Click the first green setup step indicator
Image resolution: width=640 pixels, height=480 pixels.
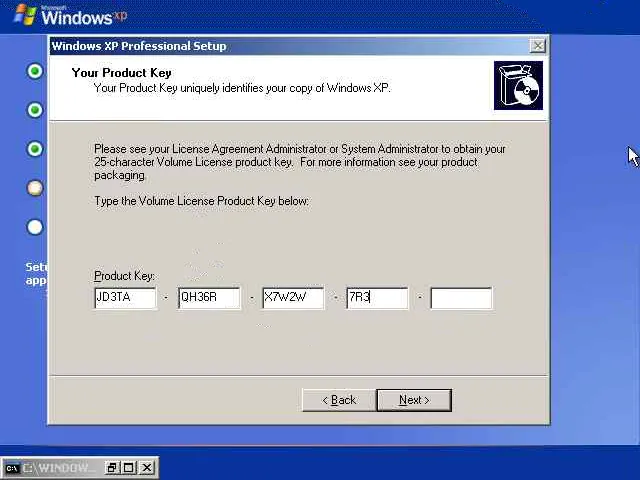click(35, 71)
